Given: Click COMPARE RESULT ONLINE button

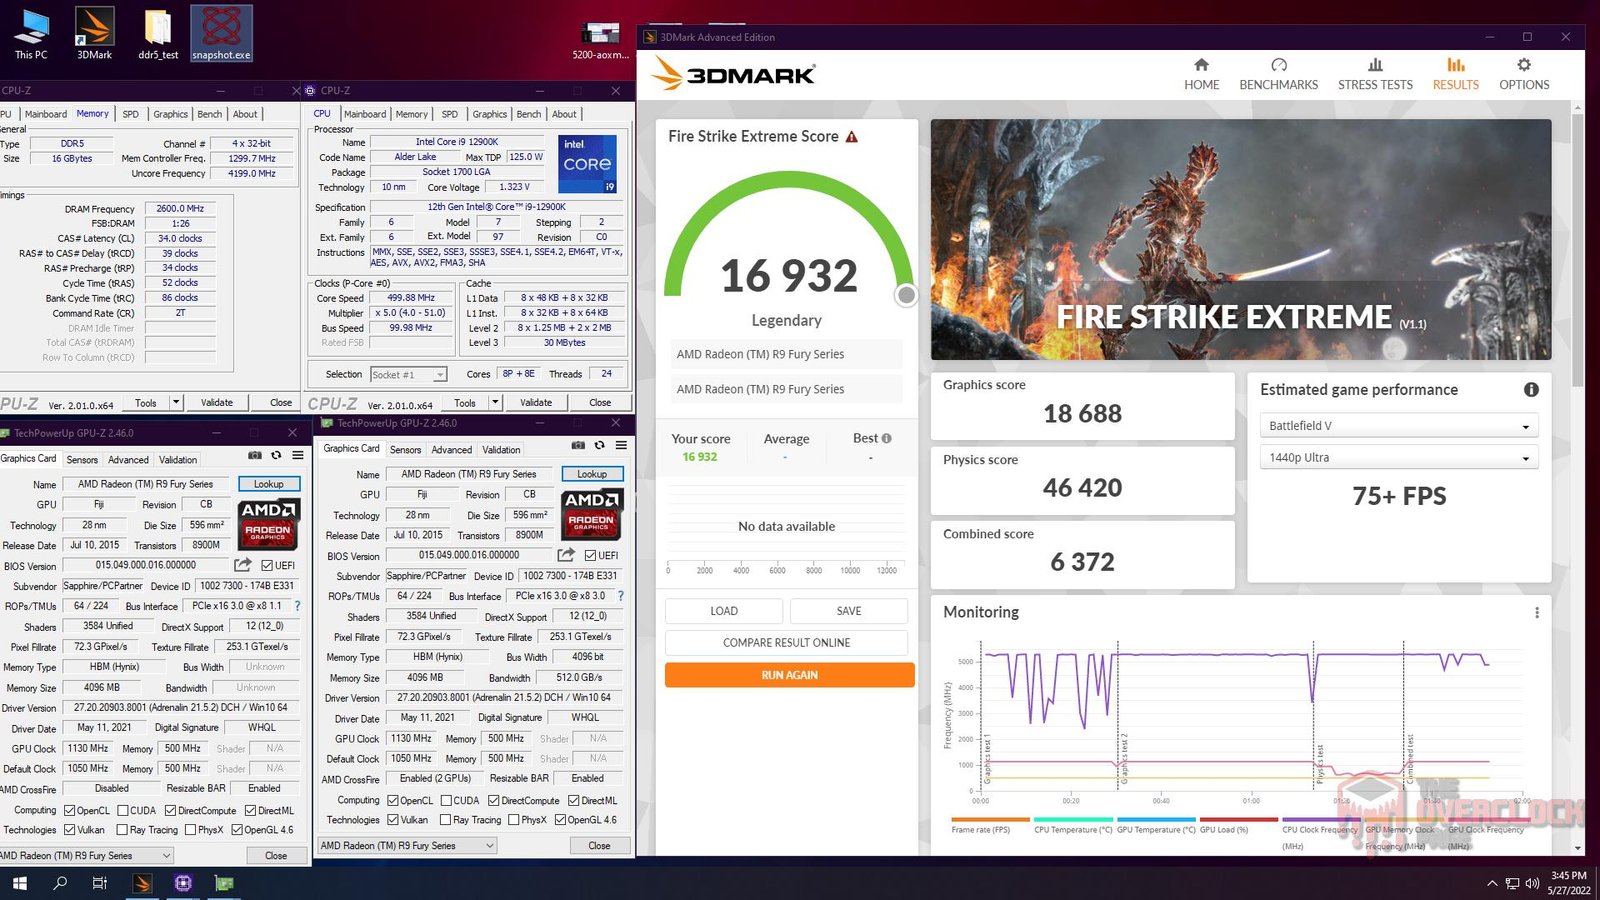Looking at the screenshot, I should coord(786,643).
